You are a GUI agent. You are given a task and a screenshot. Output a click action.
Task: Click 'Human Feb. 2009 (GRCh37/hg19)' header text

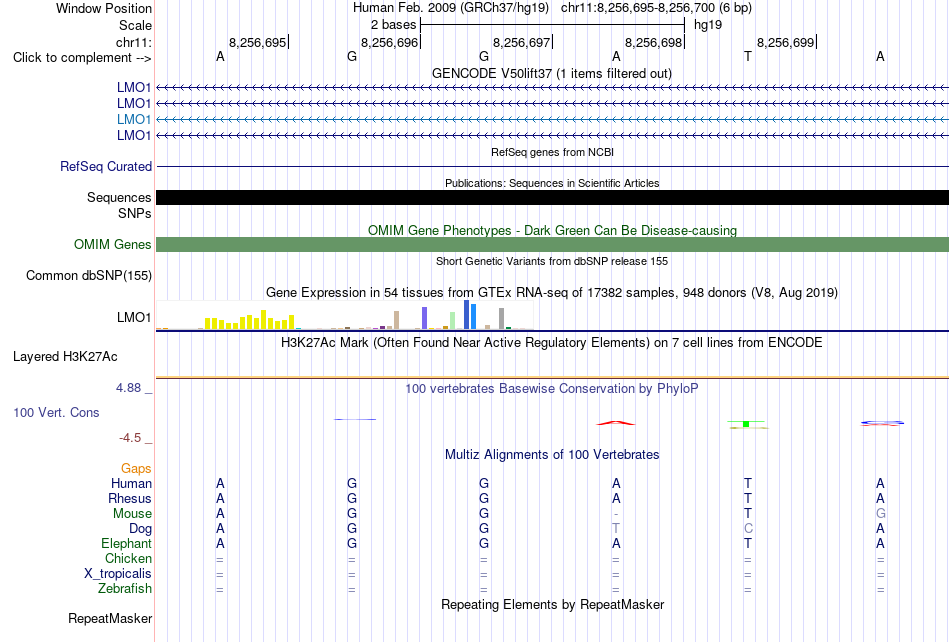tap(451, 8)
